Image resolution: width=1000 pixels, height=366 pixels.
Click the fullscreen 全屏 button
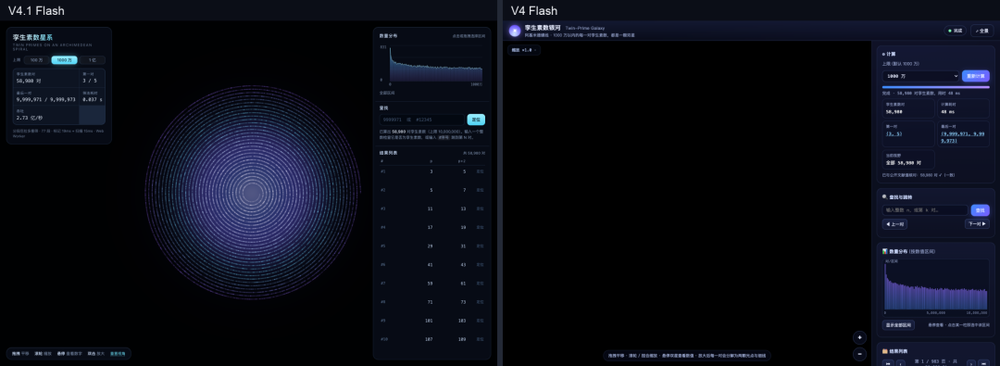tap(982, 31)
